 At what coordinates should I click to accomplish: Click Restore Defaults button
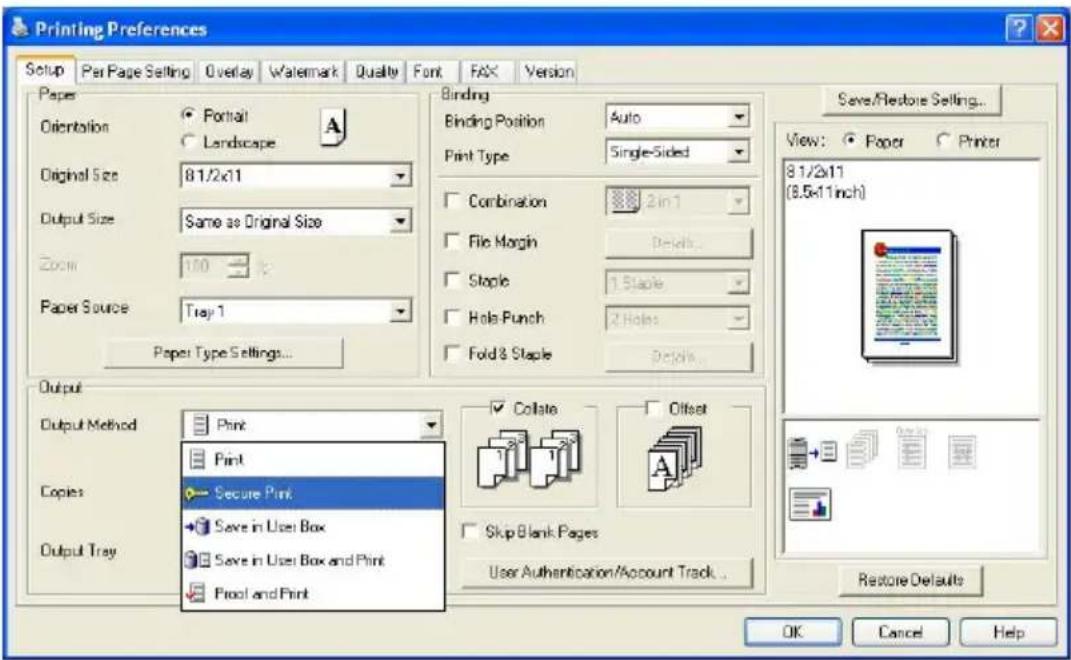click(x=910, y=580)
